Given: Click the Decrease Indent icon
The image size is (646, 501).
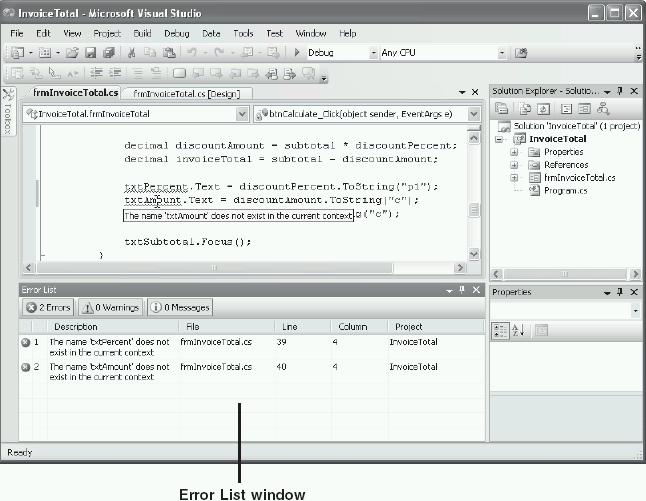Looking at the screenshot, I should coord(96,73).
